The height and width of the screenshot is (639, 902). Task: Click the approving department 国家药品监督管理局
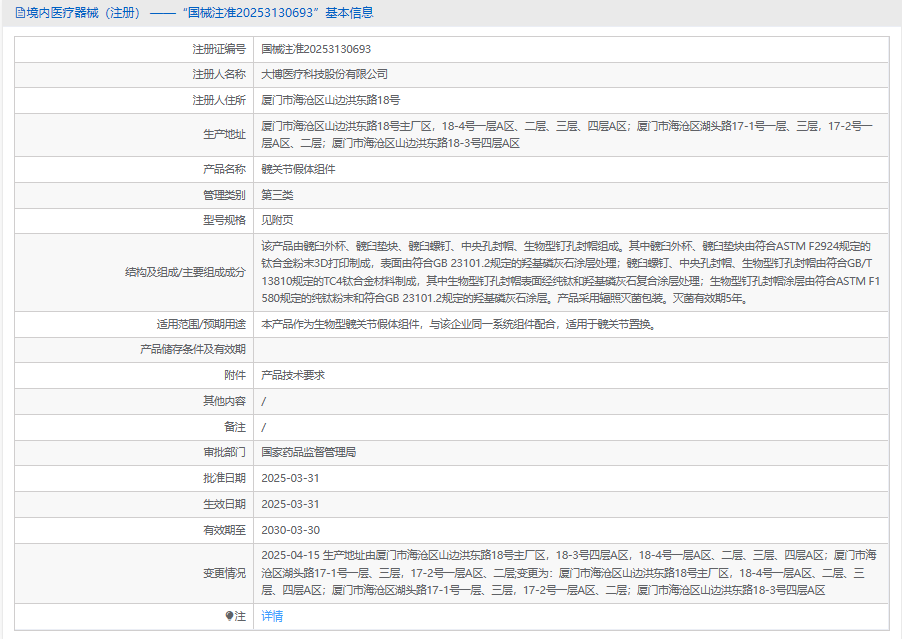pos(308,452)
